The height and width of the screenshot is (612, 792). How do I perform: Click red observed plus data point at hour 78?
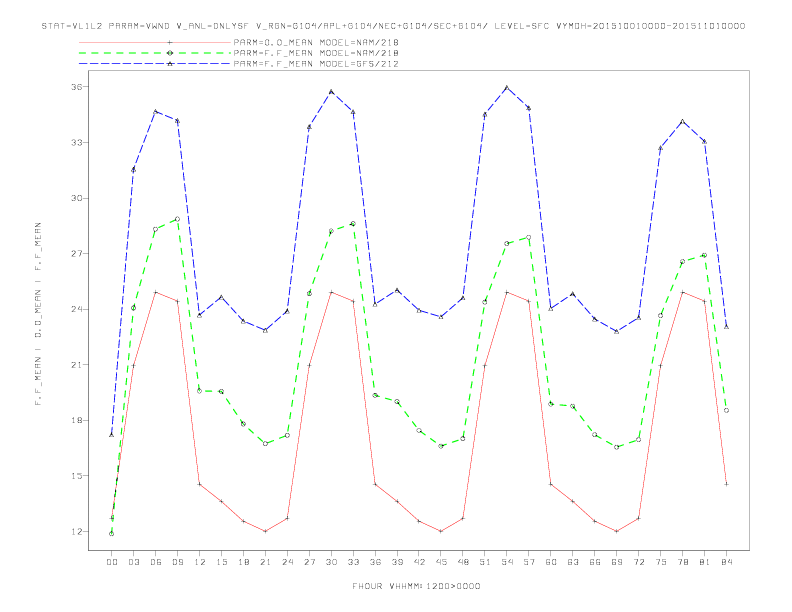pos(682,292)
